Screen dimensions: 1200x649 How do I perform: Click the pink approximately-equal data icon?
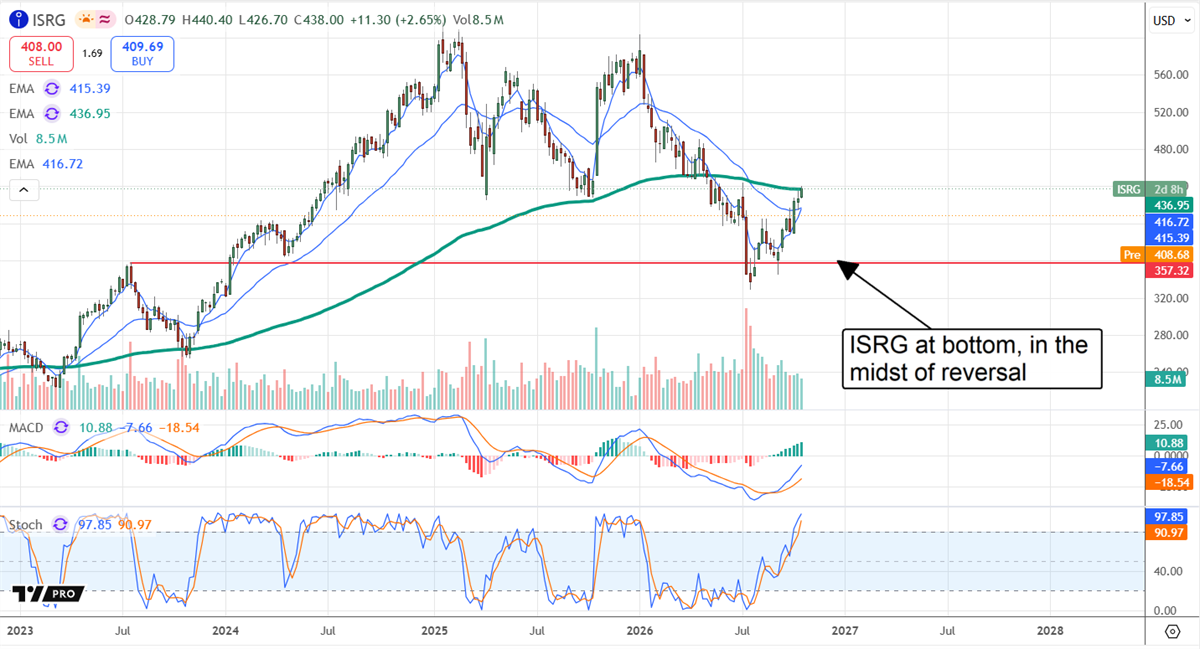103,19
